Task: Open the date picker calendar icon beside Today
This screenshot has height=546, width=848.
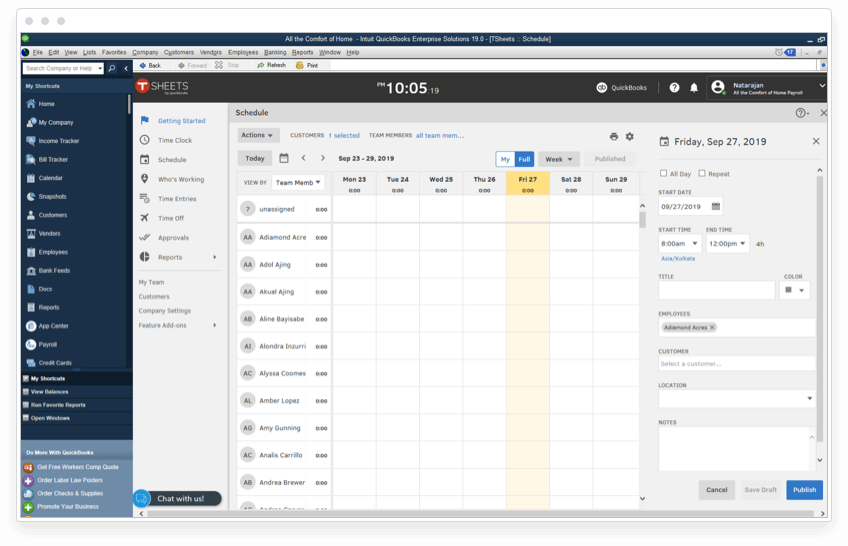Action: 284,158
